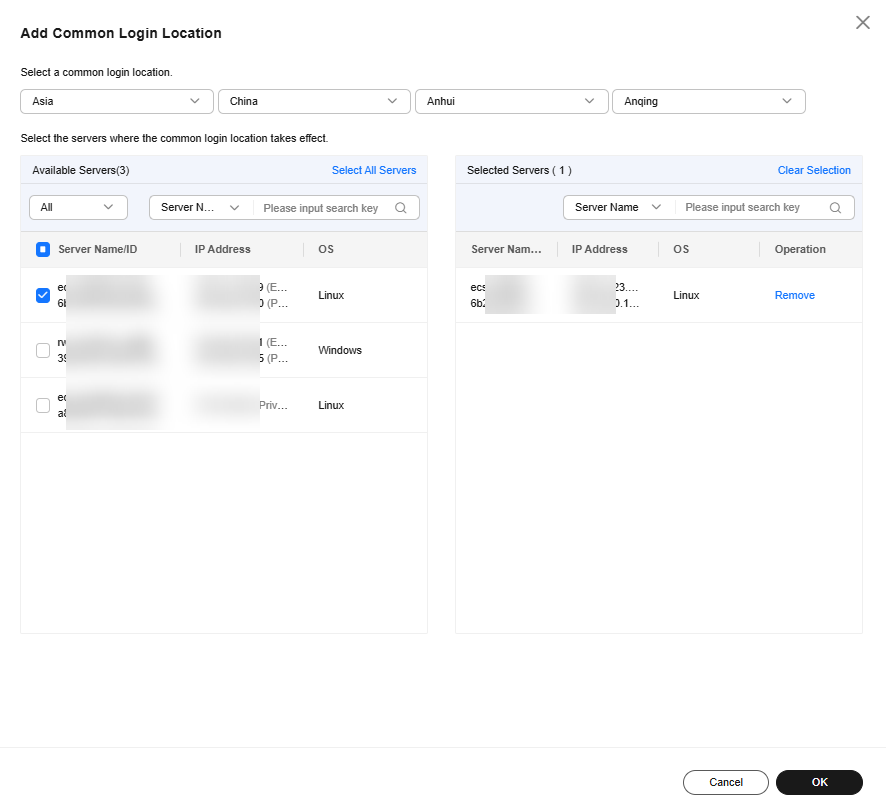Uncheck the first Linux server checkbox
This screenshot has width=886, height=808.
pos(43,295)
